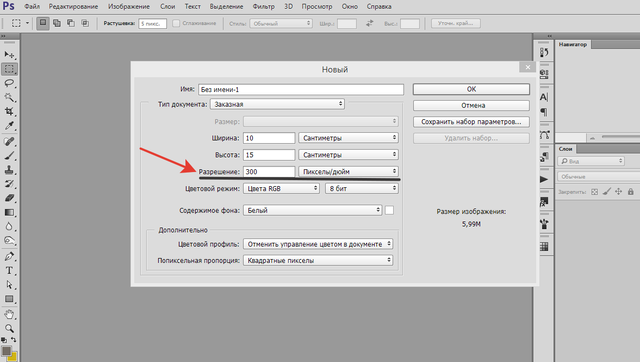Click swap width and height icon

coord(369,23)
